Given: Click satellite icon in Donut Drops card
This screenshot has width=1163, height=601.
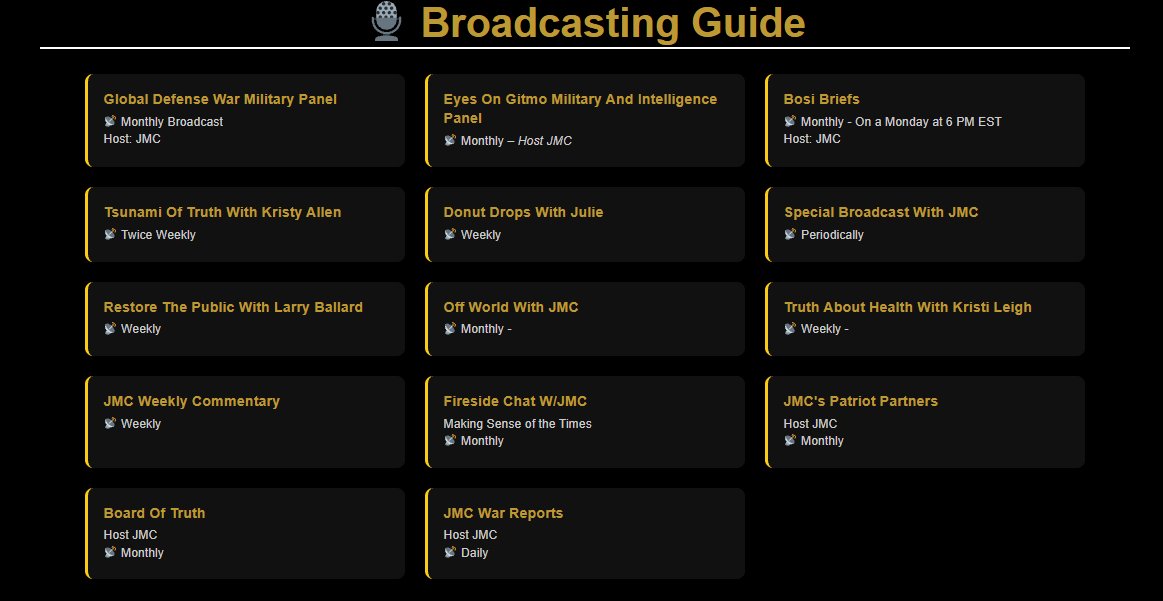Looking at the screenshot, I should [449, 234].
